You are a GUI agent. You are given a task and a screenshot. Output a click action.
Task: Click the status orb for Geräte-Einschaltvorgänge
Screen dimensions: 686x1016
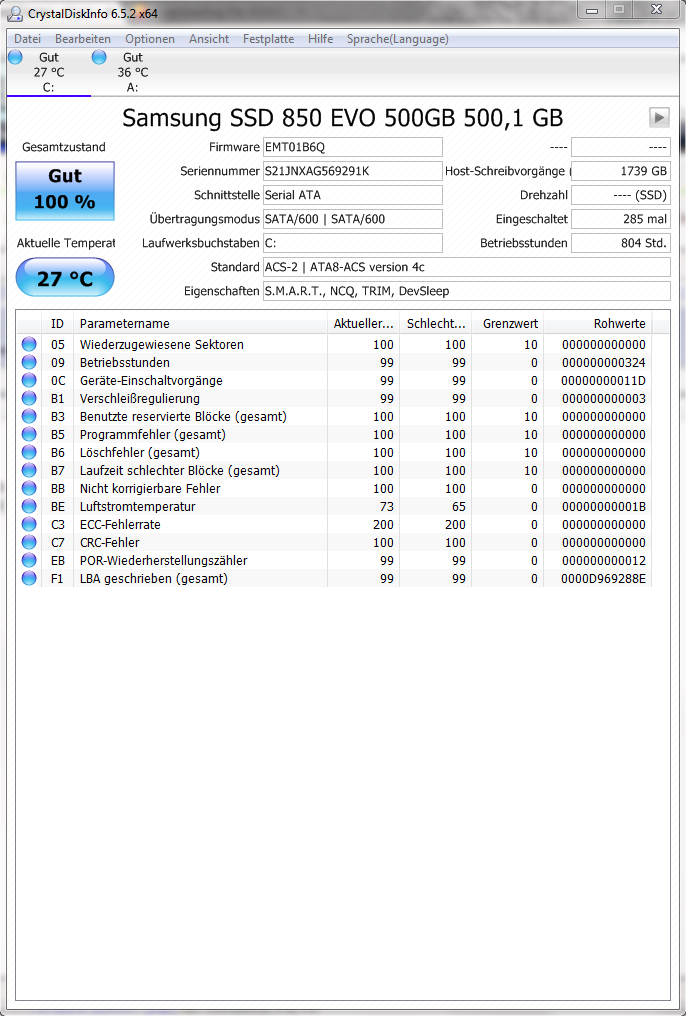[29, 380]
